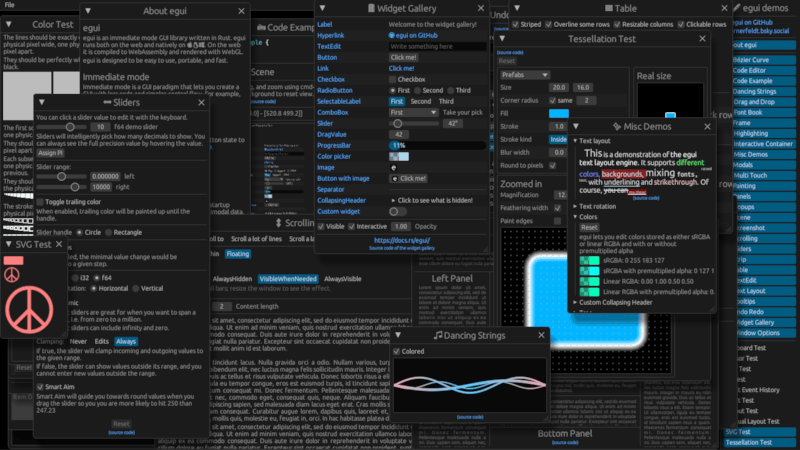Click the image icon in Widget Gallery
The width and height of the screenshot is (800, 450).
coord(394,167)
